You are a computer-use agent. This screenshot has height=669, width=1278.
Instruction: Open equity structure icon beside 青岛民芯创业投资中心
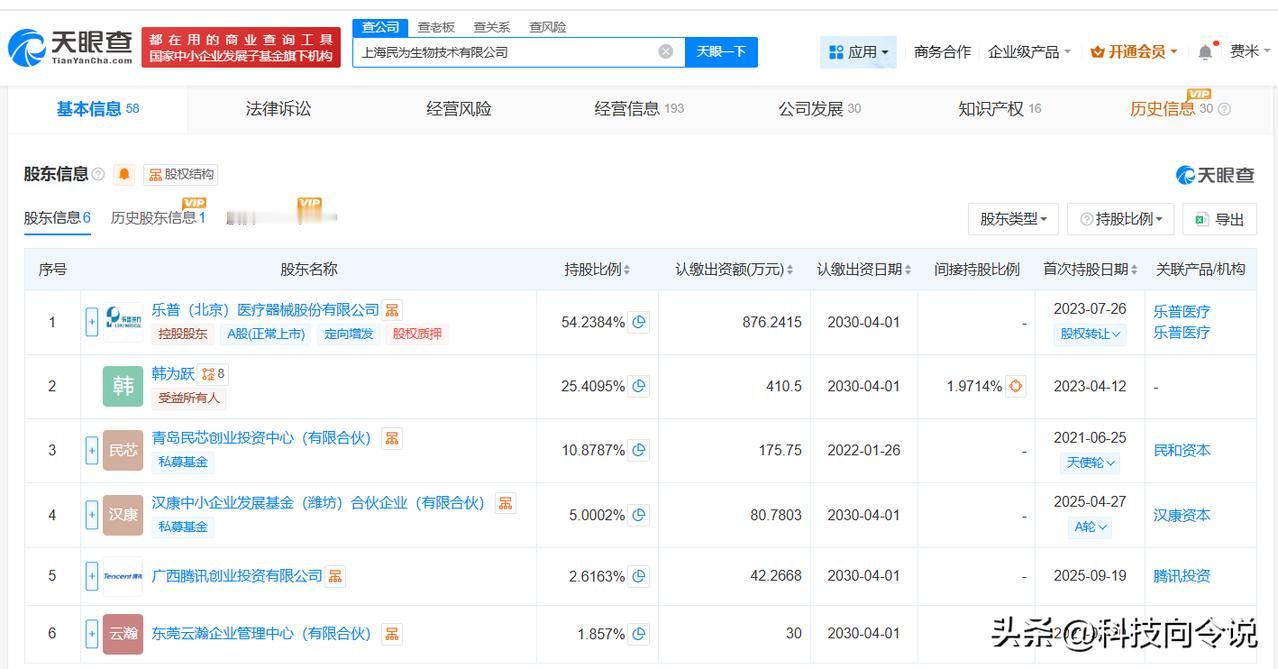pos(391,438)
